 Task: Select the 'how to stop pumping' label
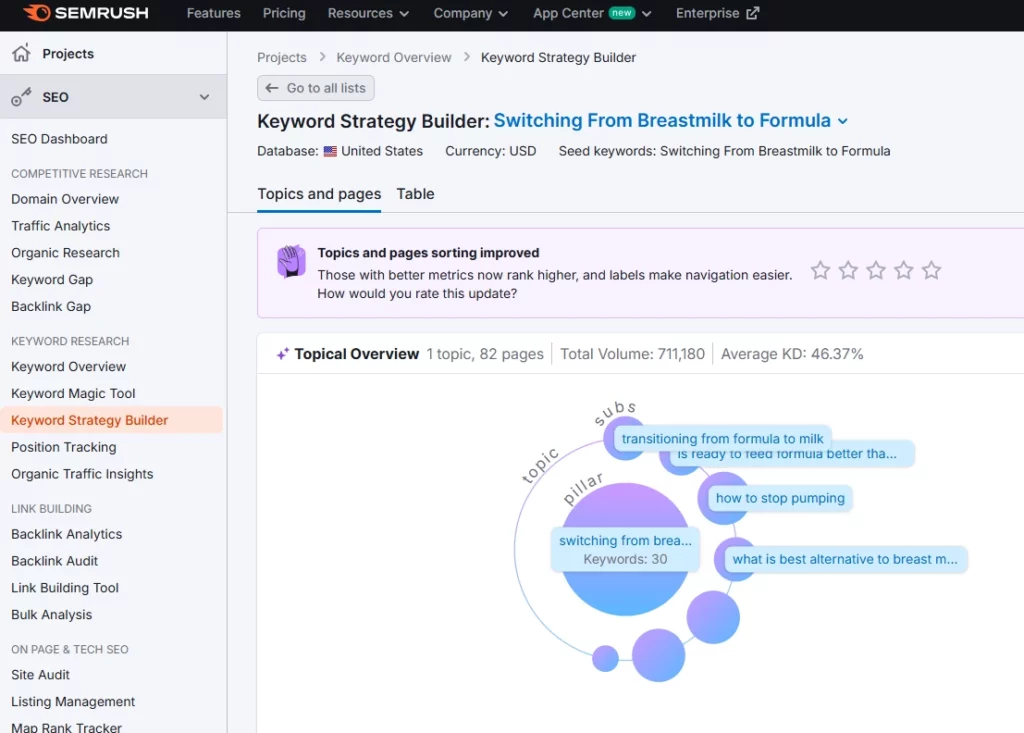pyautogui.click(x=780, y=498)
